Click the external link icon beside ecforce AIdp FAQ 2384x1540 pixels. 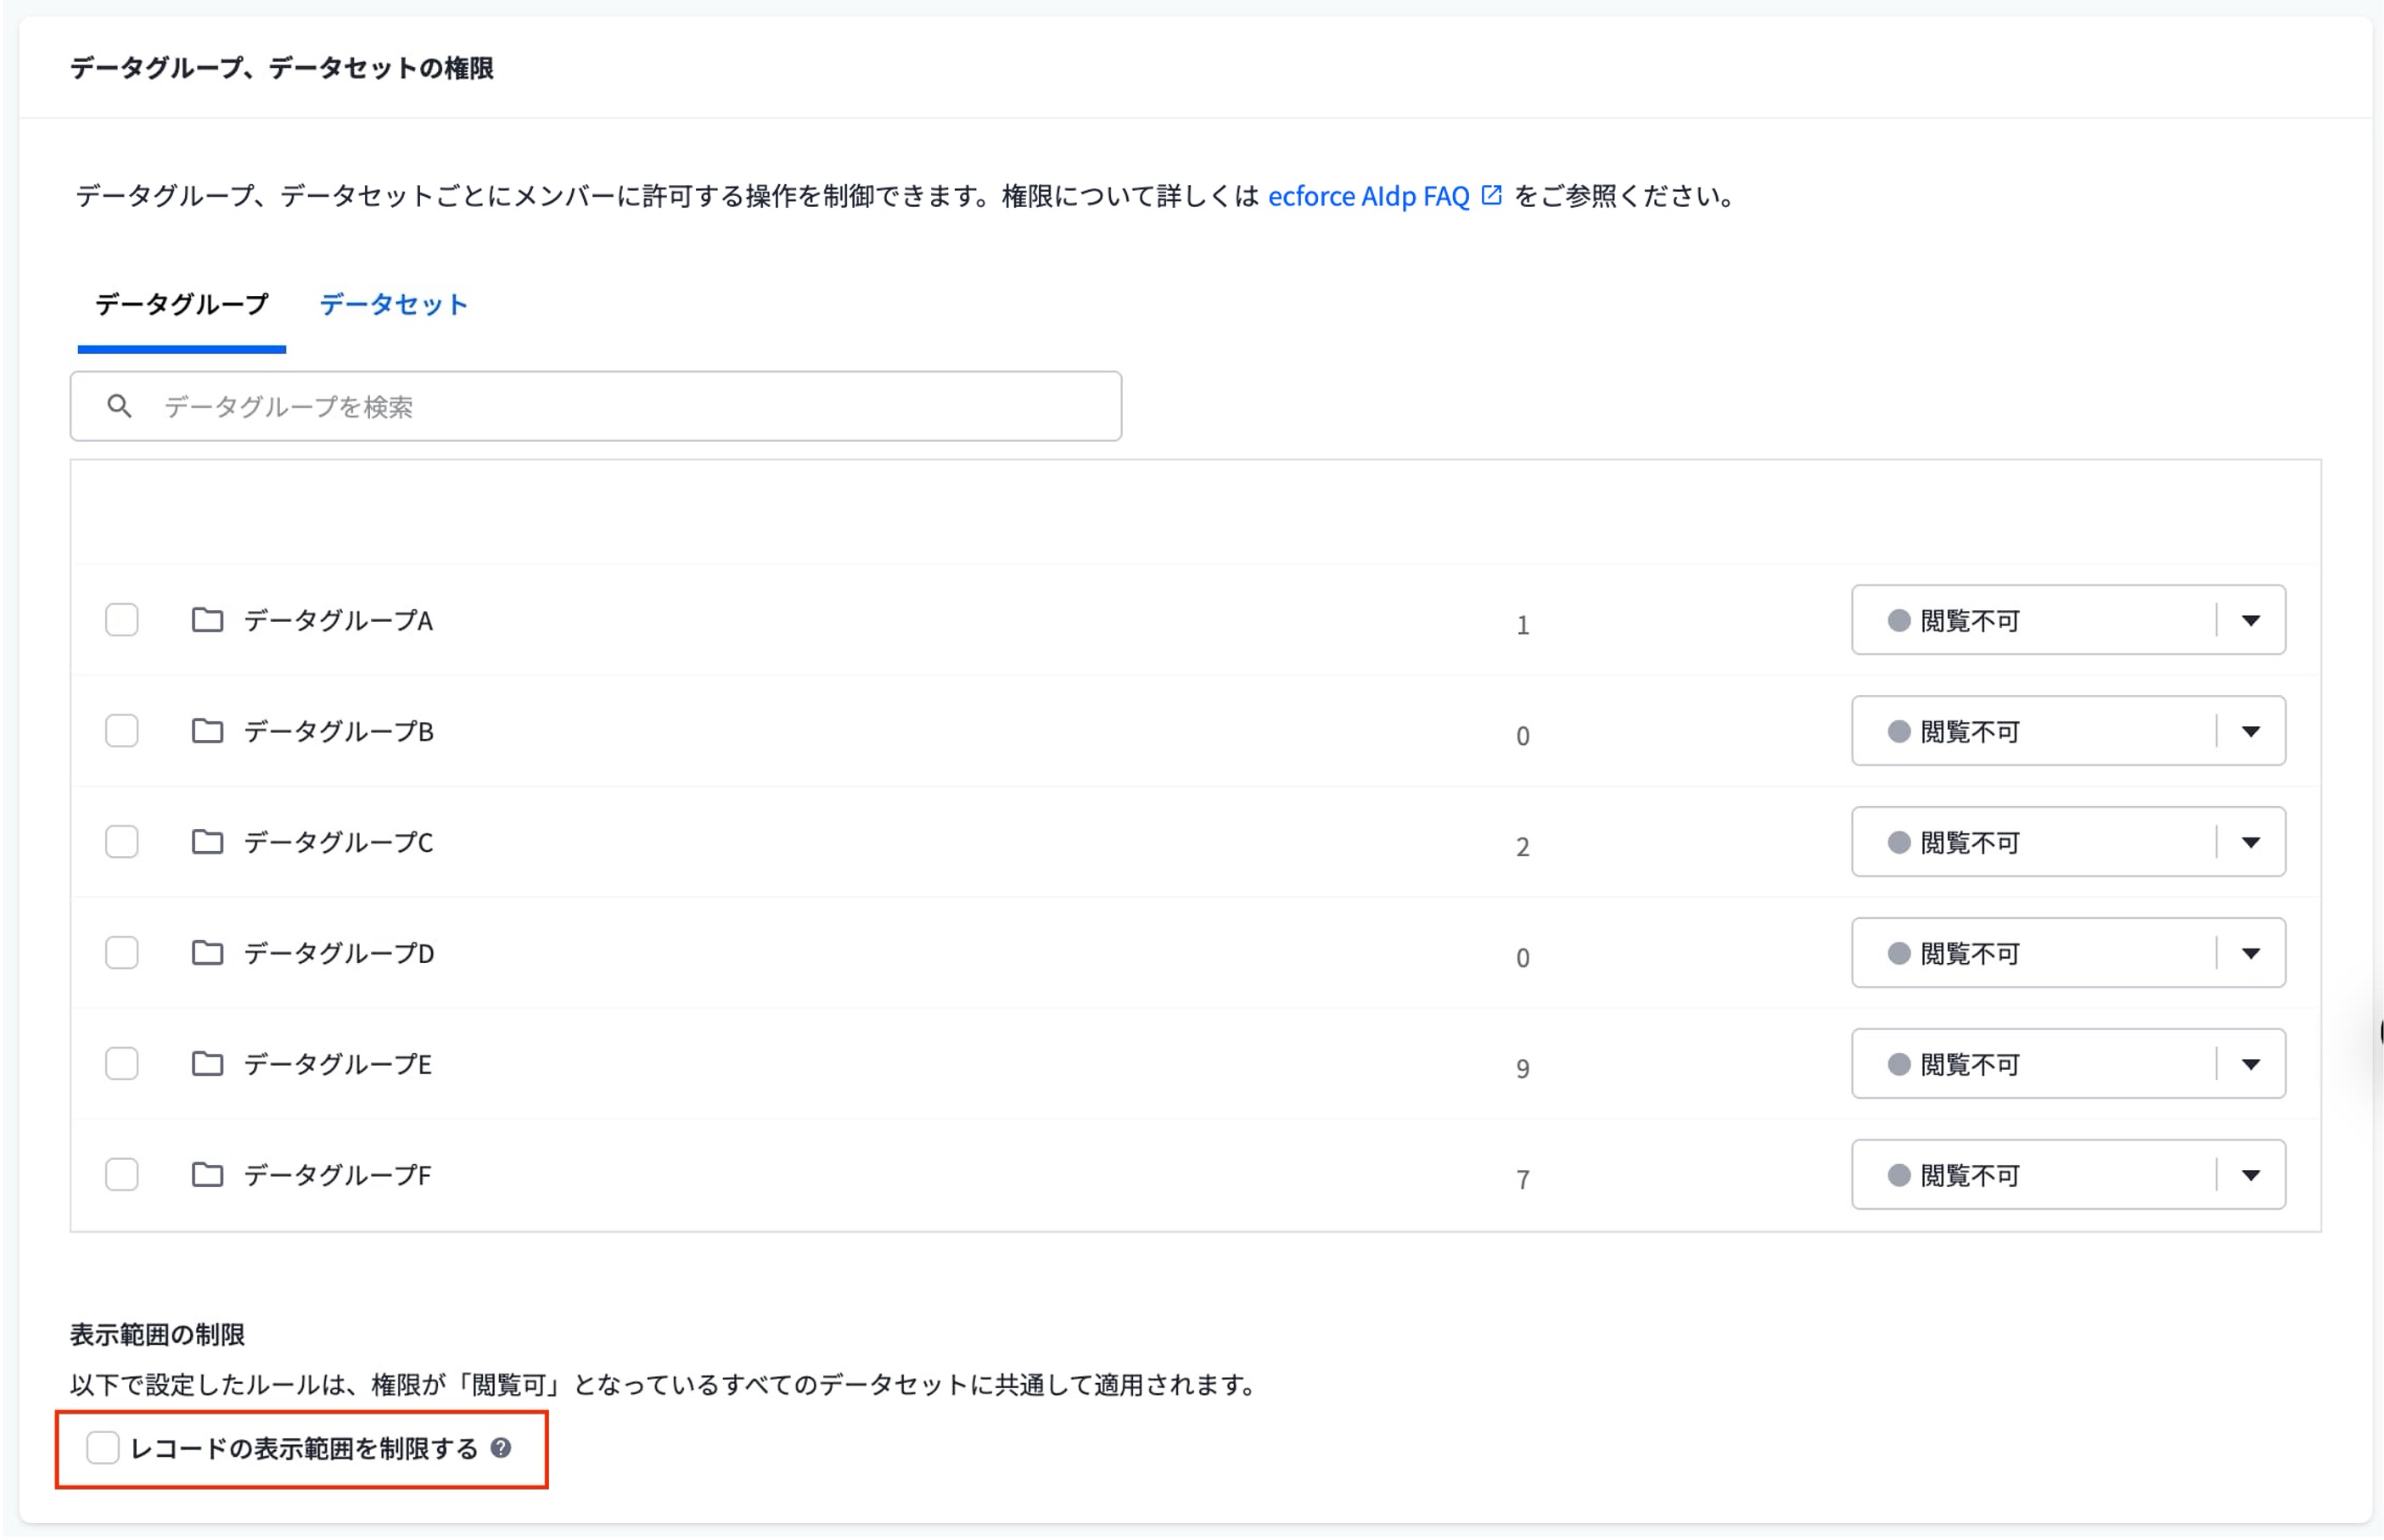(1491, 195)
